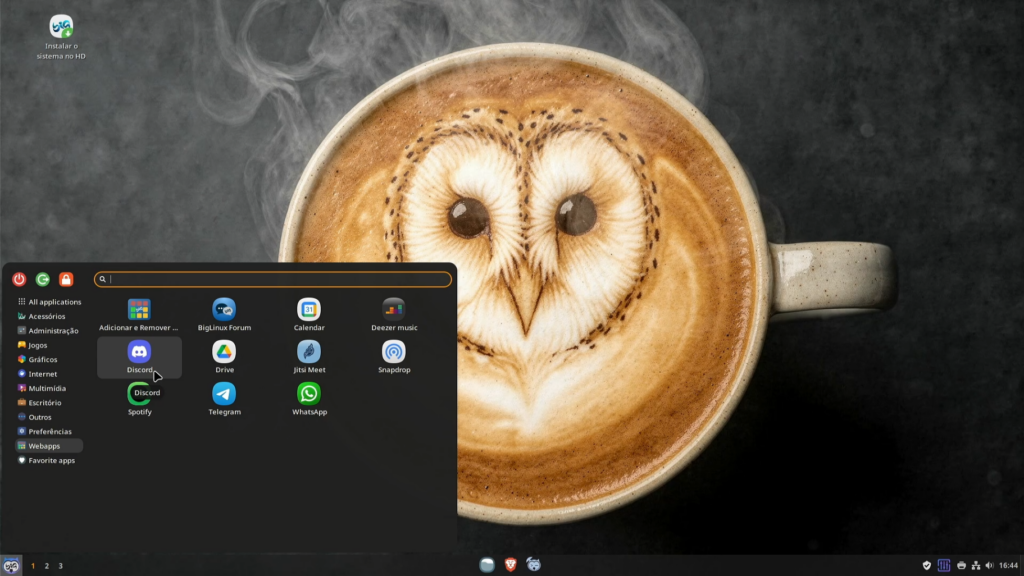Open Adicionar e Remover webapps tool
The height and width of the screenshot is (576, 1024).
pyautogui.click(x=139, y=310)
